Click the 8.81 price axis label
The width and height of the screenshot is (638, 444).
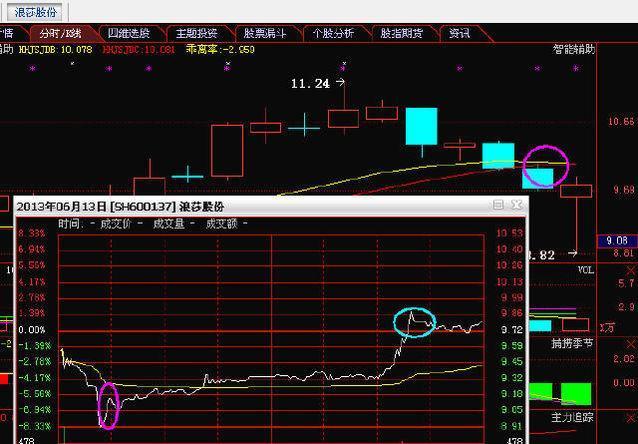pos(624,253)
